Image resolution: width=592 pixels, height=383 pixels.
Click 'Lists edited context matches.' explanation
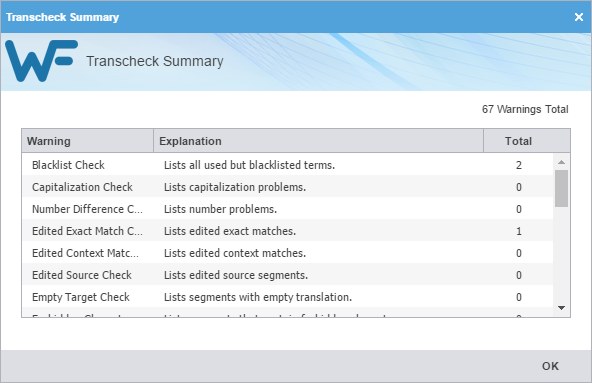point(235,253)
